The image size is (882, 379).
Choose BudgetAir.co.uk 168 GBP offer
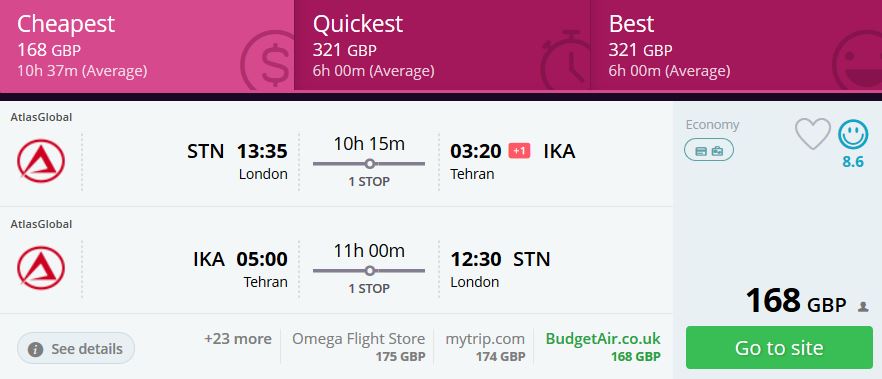(603, 347)
